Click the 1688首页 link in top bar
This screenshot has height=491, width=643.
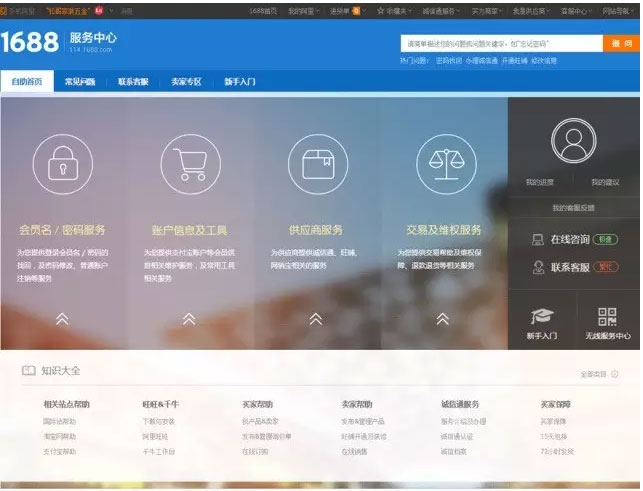263,11
